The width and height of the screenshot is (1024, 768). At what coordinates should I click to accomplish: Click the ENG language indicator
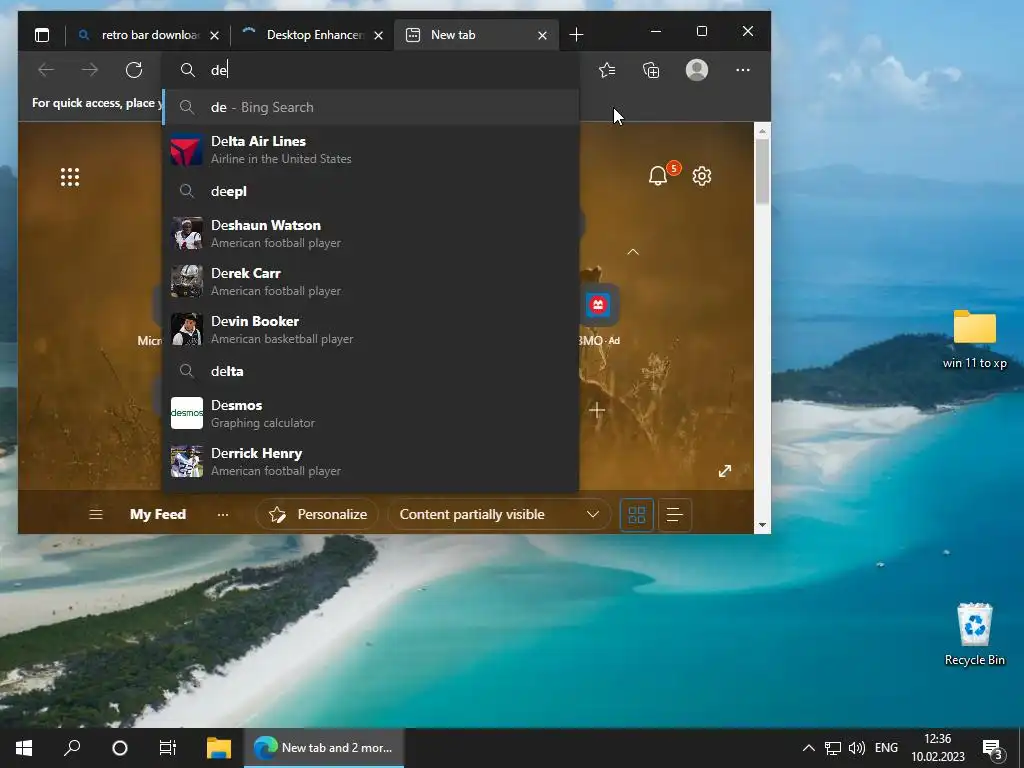(886, 748)
